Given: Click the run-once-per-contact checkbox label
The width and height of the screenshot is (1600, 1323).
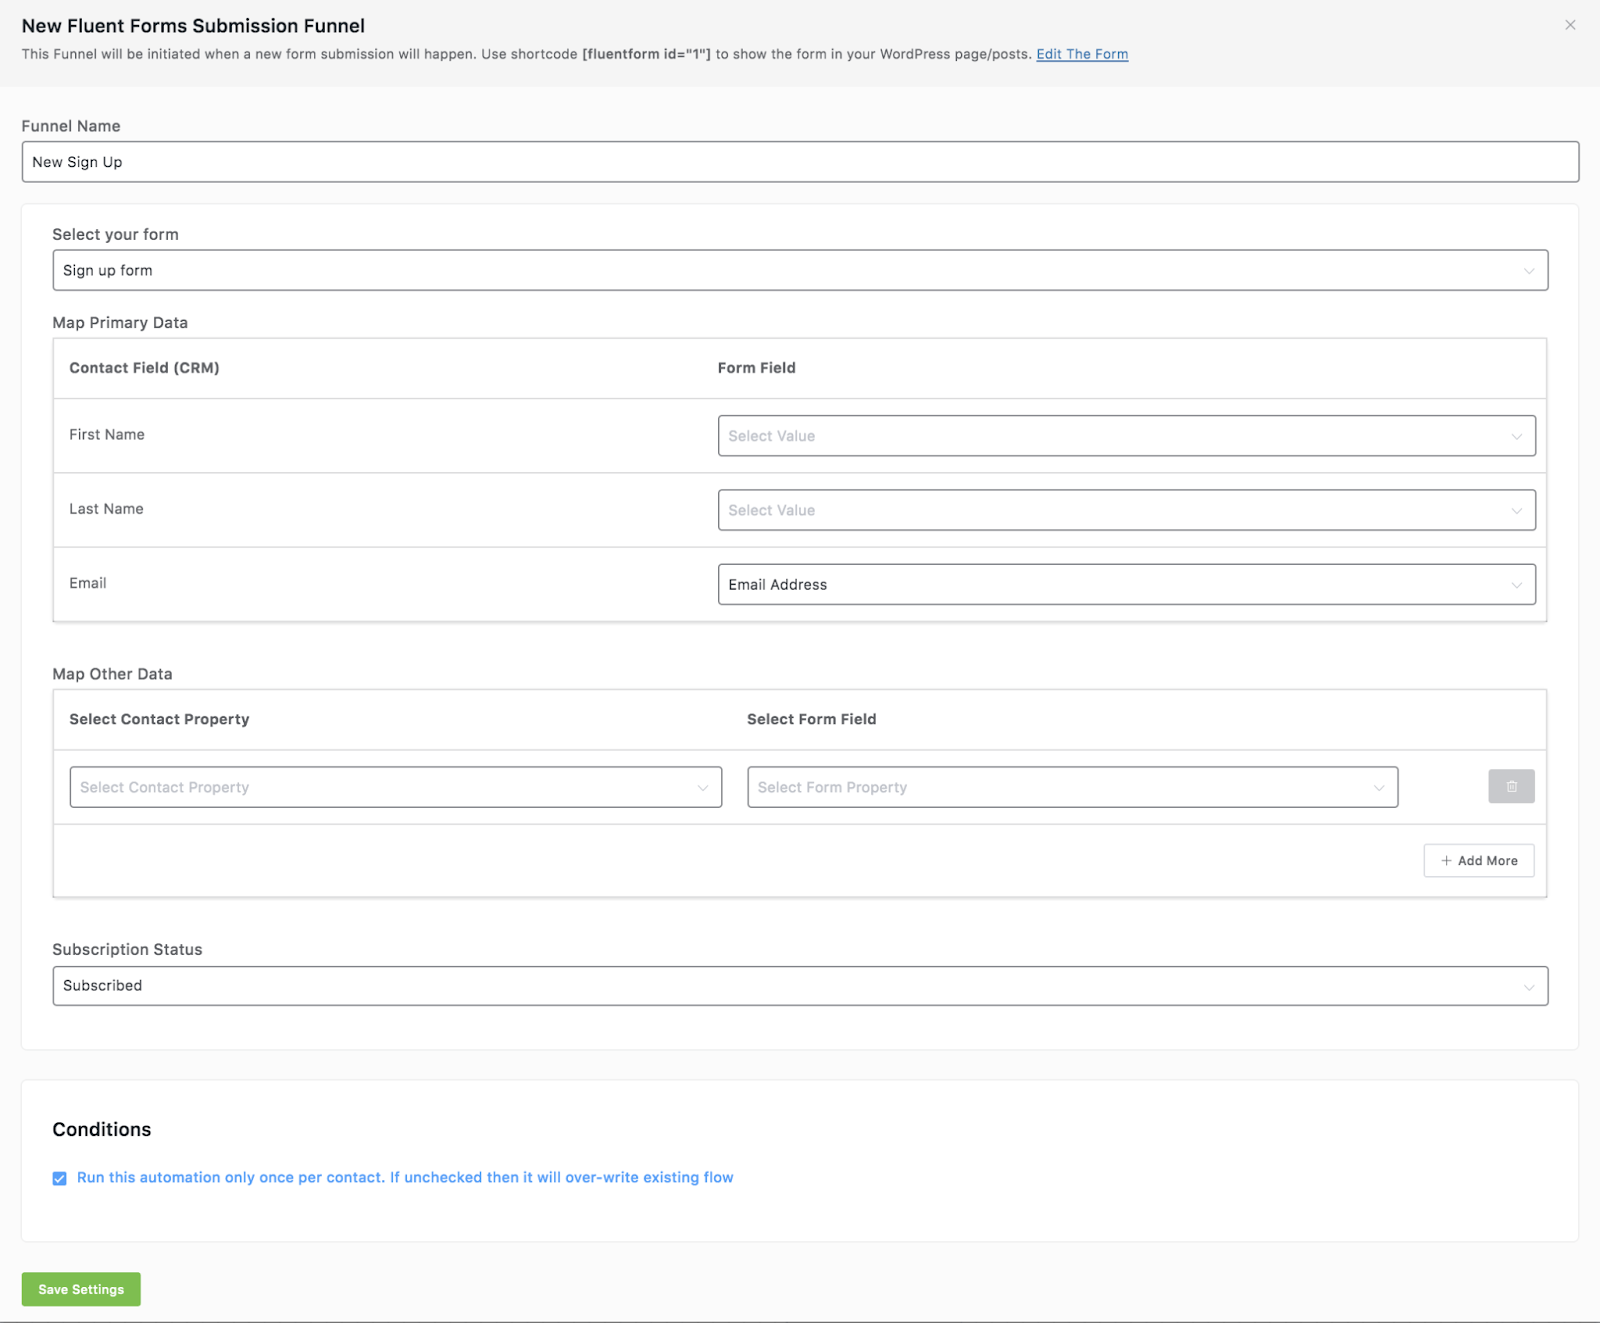Looking at the screenshot, I should point(405,1177).
